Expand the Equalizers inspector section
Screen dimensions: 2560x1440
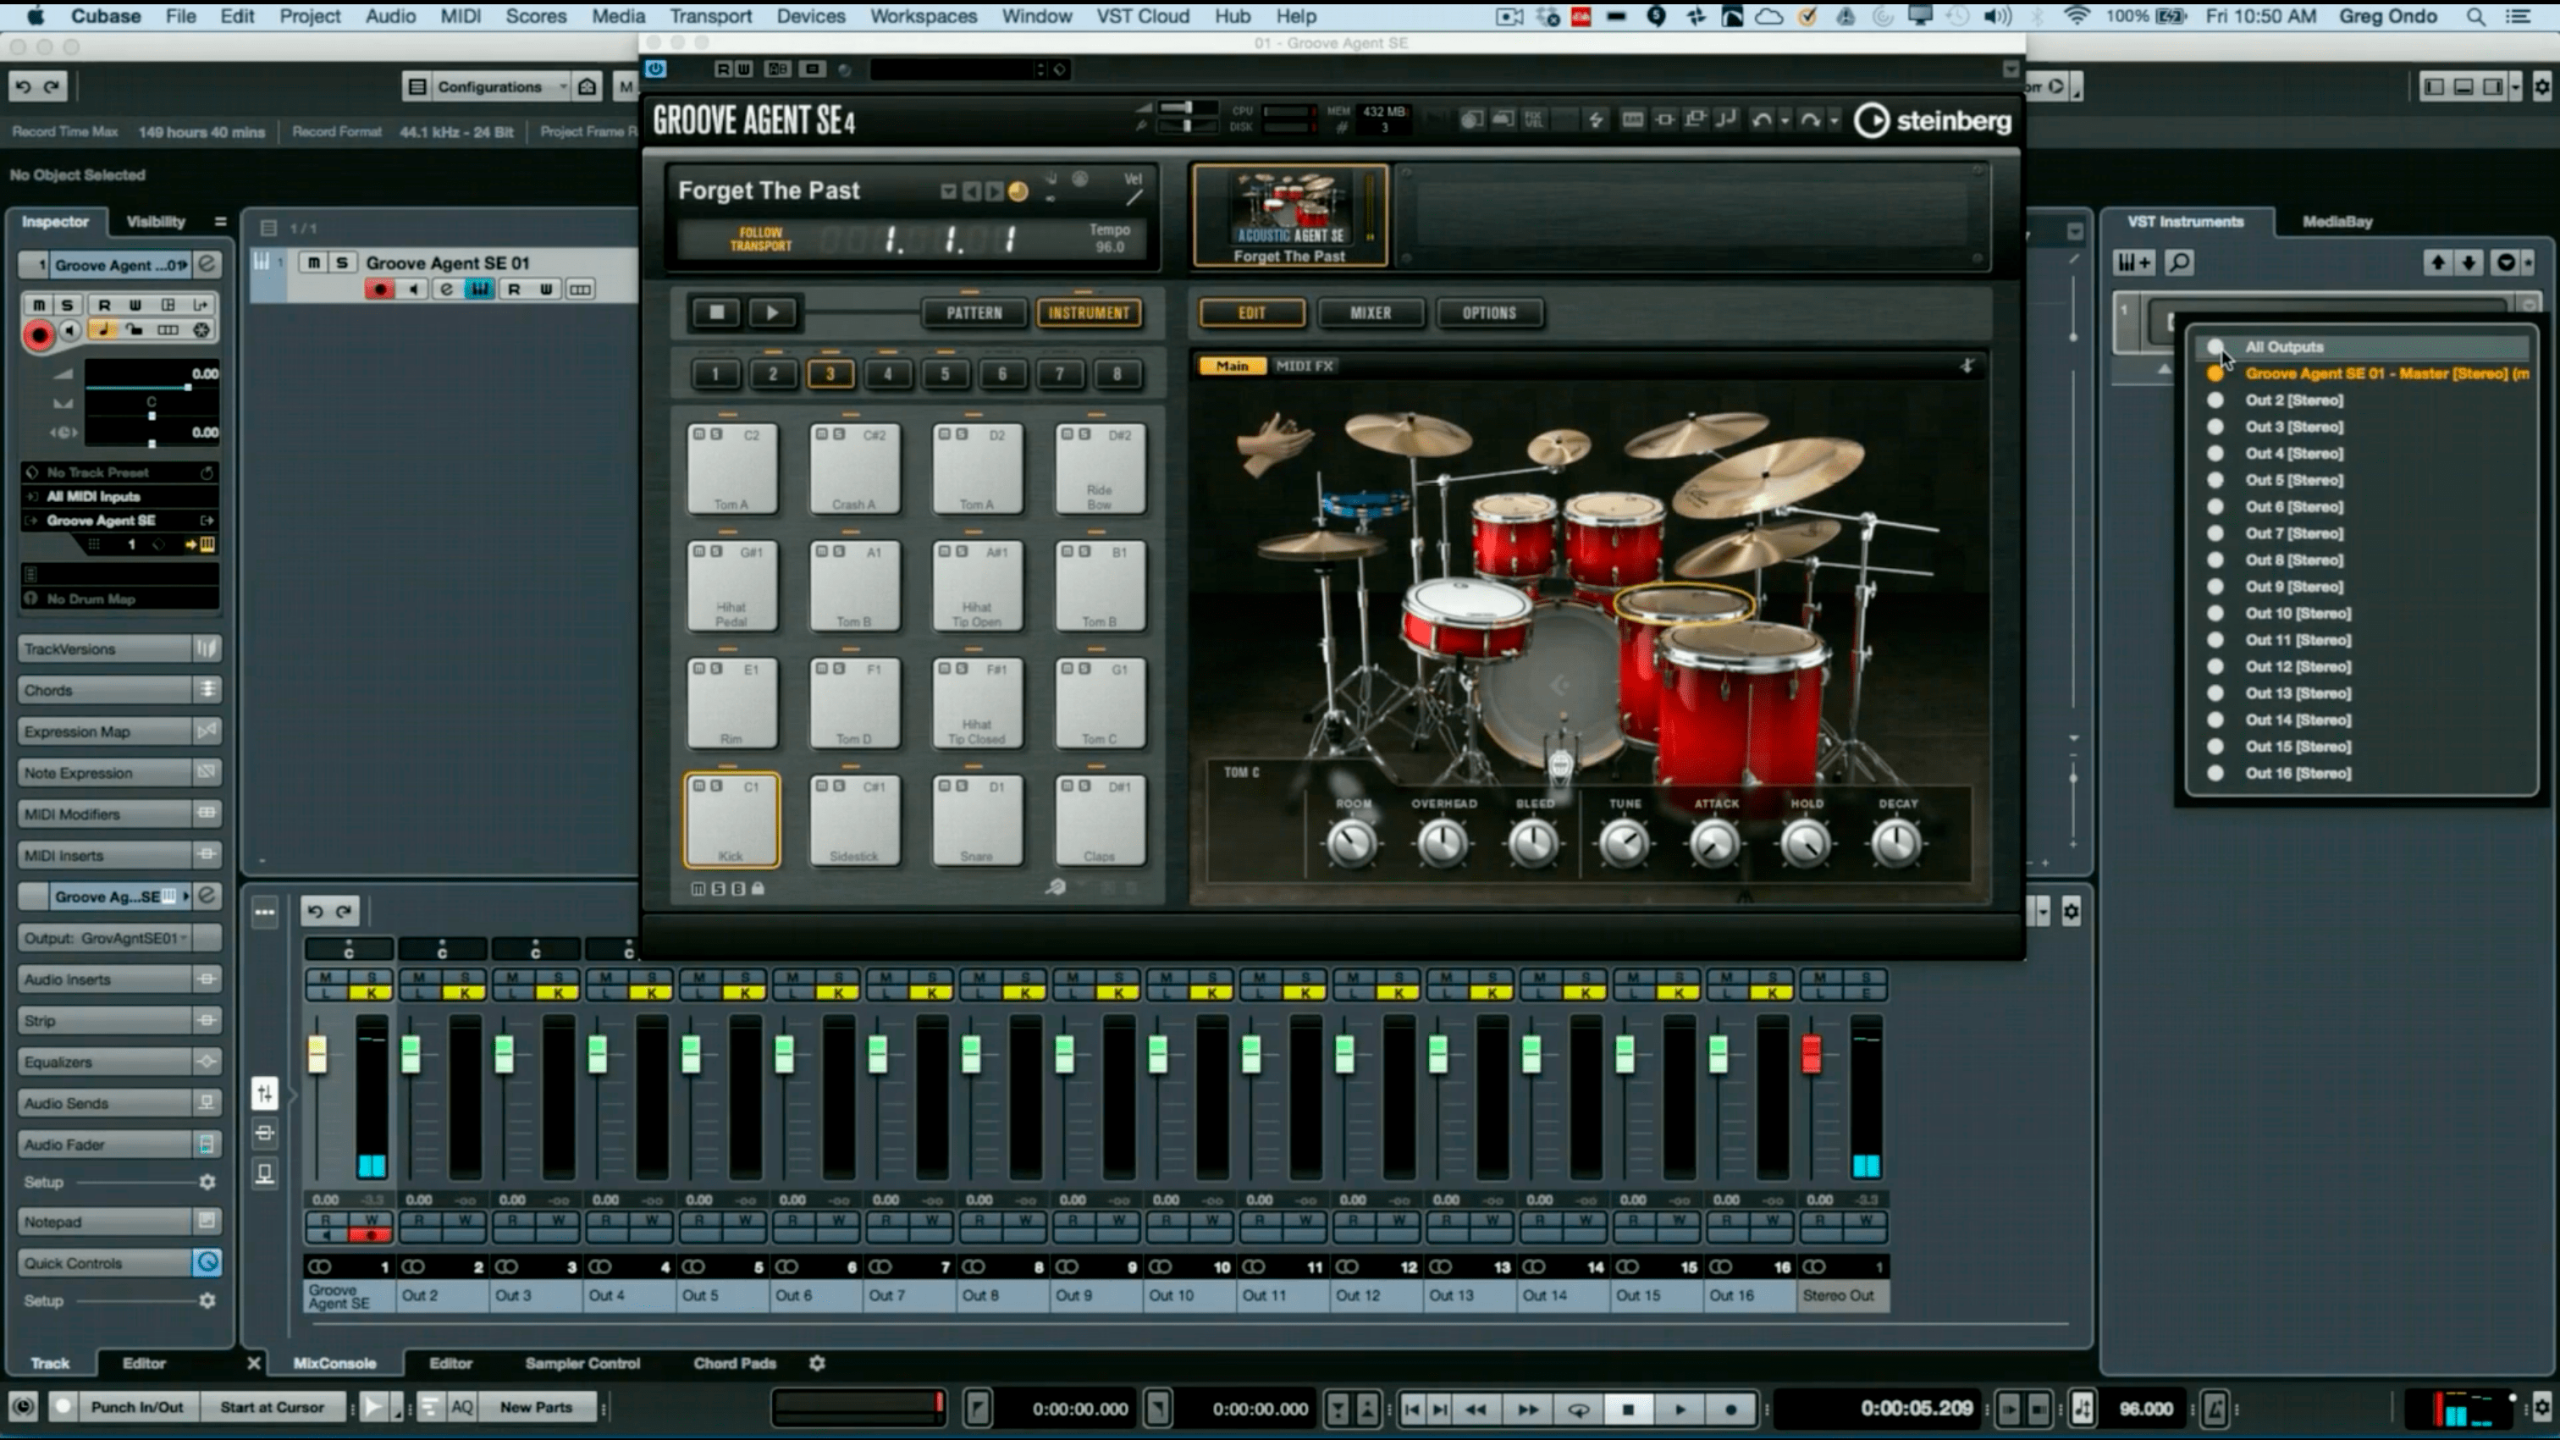coord(118,1062)
